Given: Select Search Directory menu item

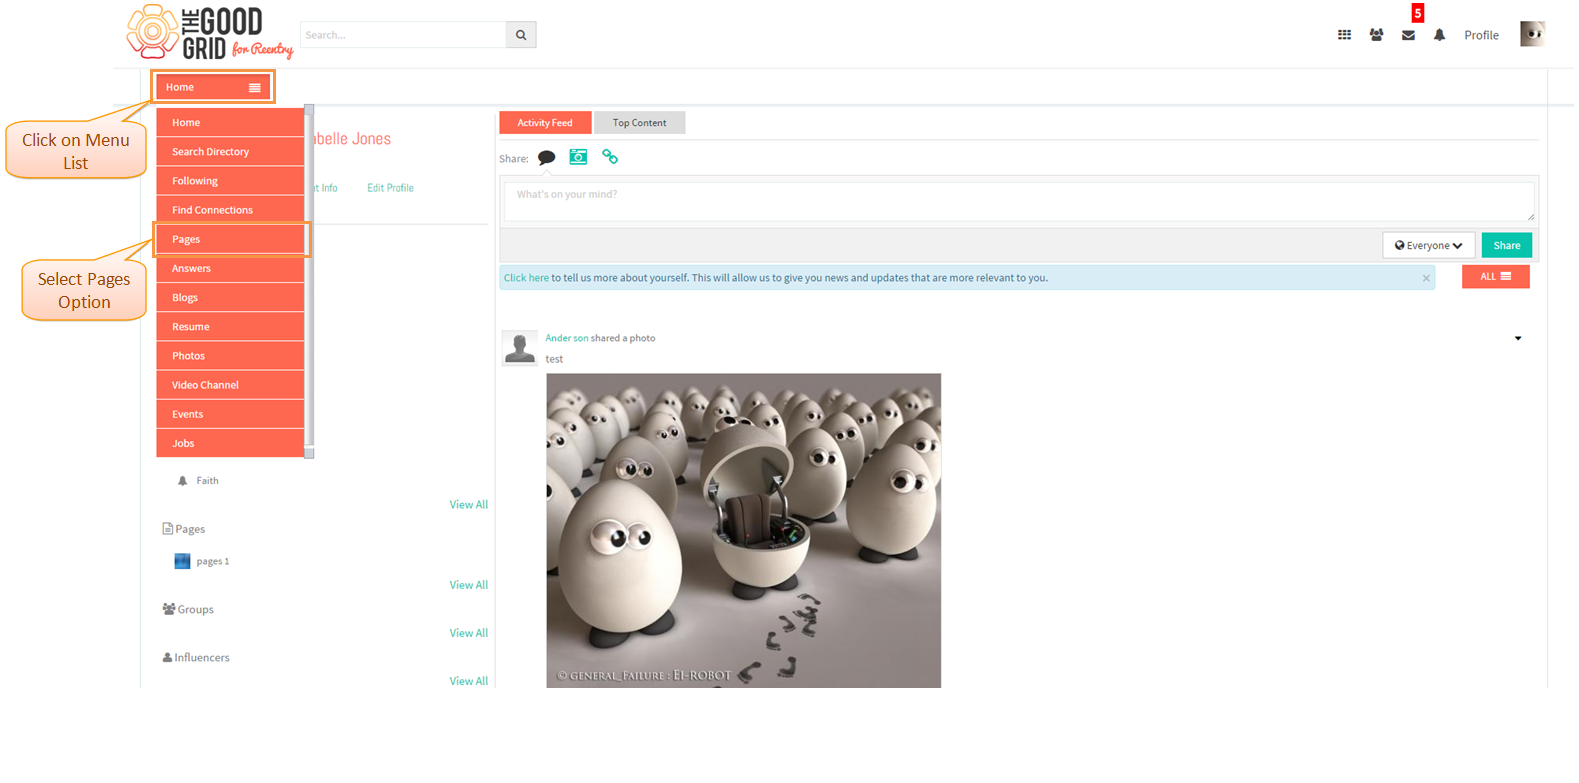Looking at the screenshot, I should (x=230, y=152).
